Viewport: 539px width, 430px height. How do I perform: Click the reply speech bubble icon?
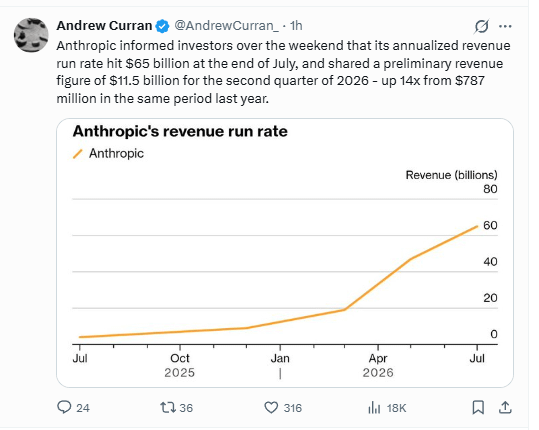(x=64, y=407)
